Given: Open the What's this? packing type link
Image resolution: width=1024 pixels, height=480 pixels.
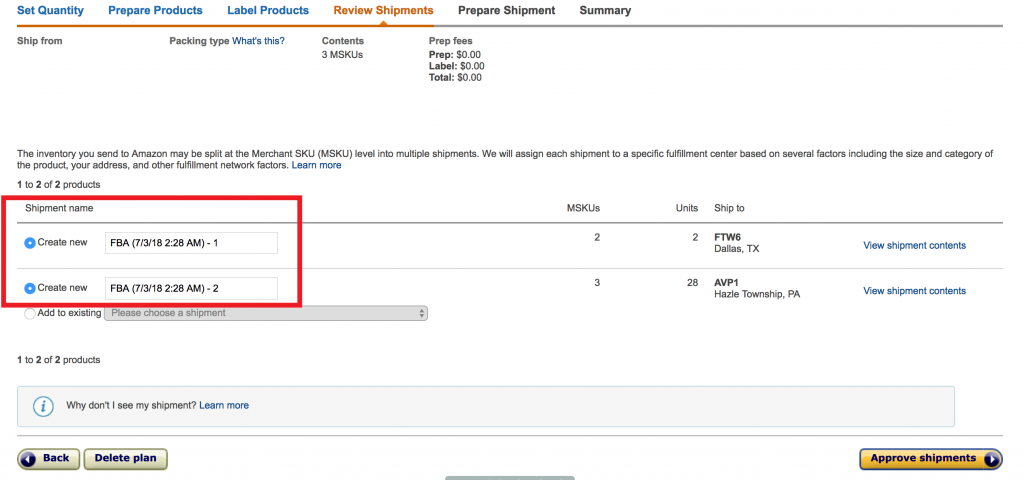Looking at the screenshot, I should (x=258, y=41).
